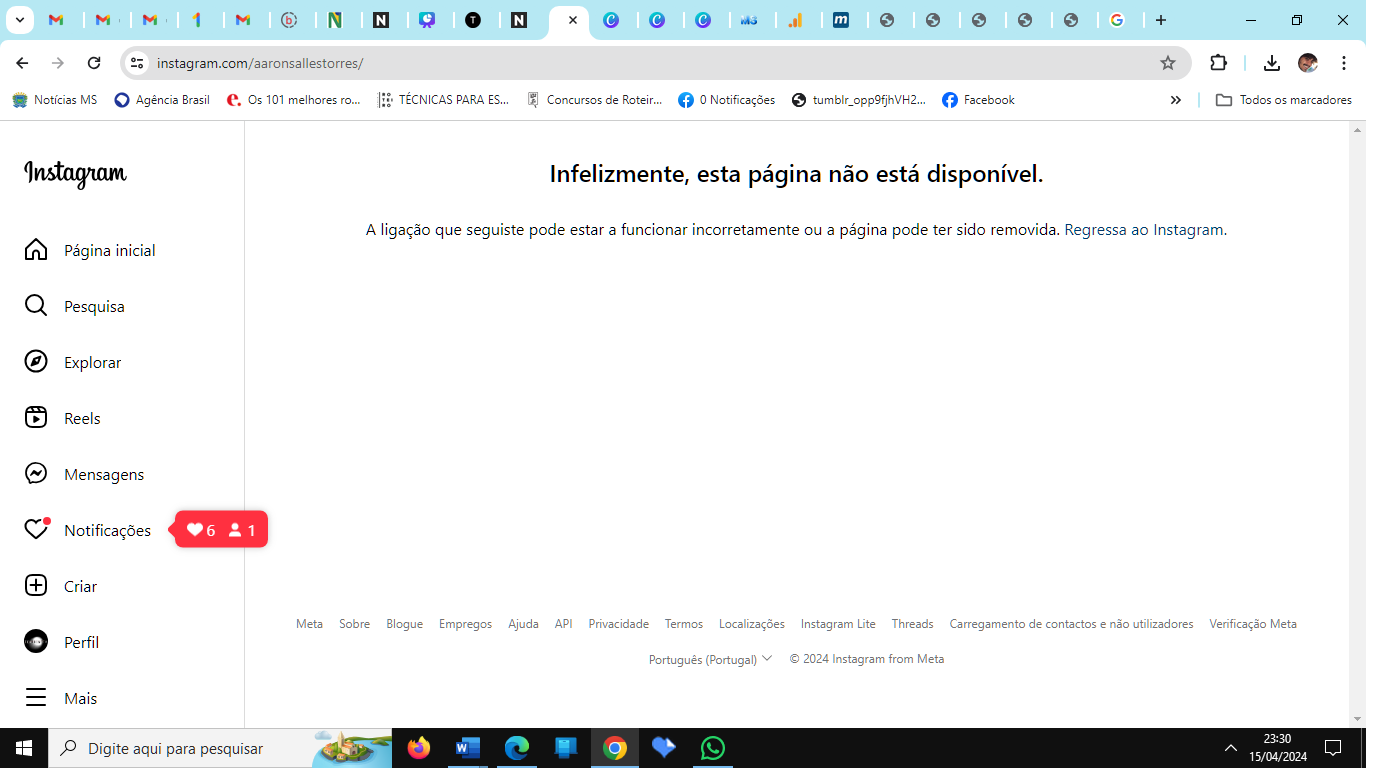The width and height of the screenshot is (1376, 768).
Task: Open Português (Portugal) language dropdown
Action: [710, 659]
